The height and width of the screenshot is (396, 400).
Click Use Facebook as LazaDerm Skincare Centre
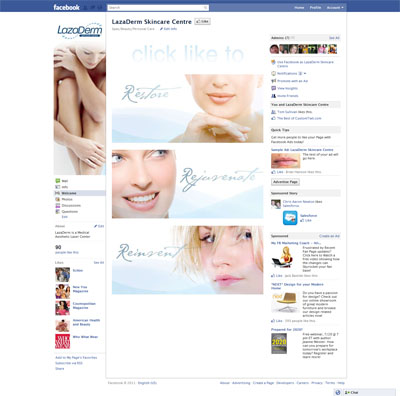click(x=305, y=64)
